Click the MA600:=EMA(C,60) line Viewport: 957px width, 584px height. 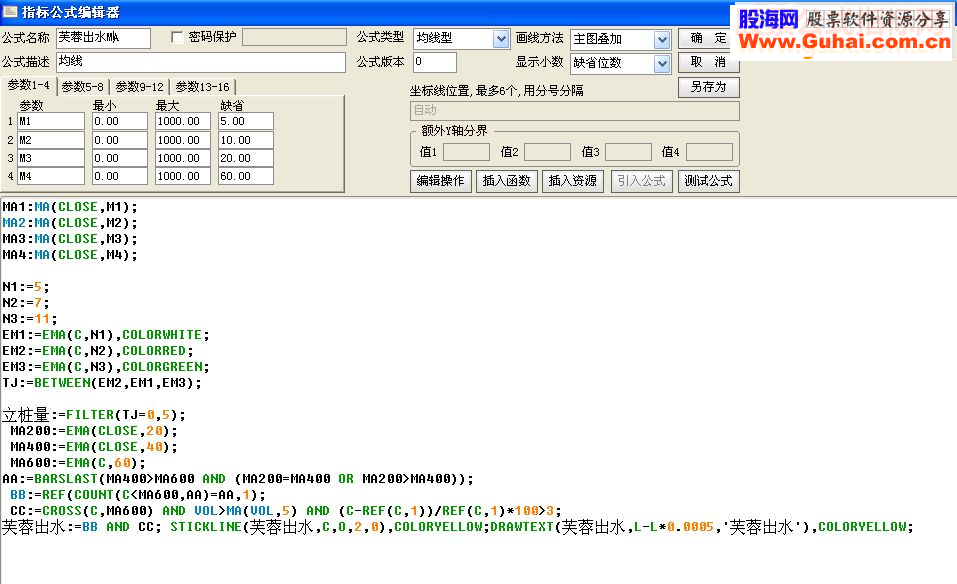78,463
